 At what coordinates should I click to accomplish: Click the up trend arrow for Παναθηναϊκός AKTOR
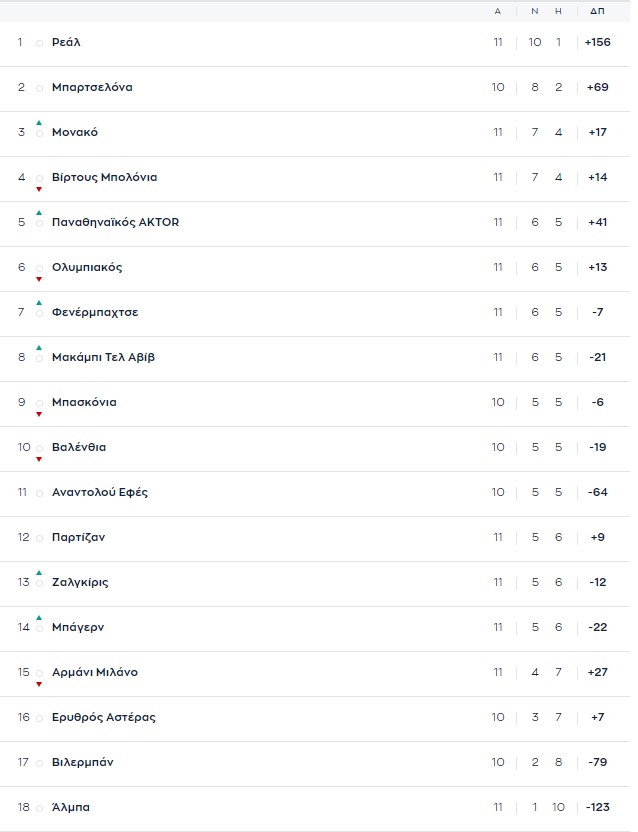39,213
